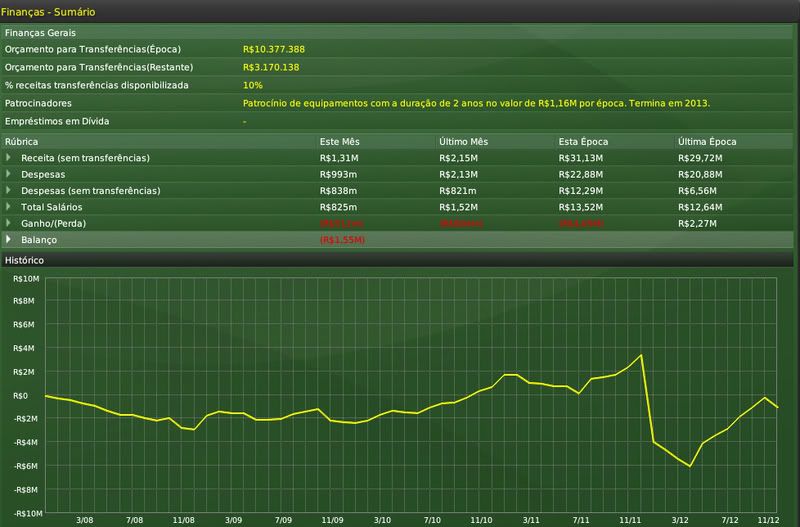Image resolution: width=800 pixels, height=527 pixels.
Task: Click the Rúbrica column header
Action: [22, 141]
